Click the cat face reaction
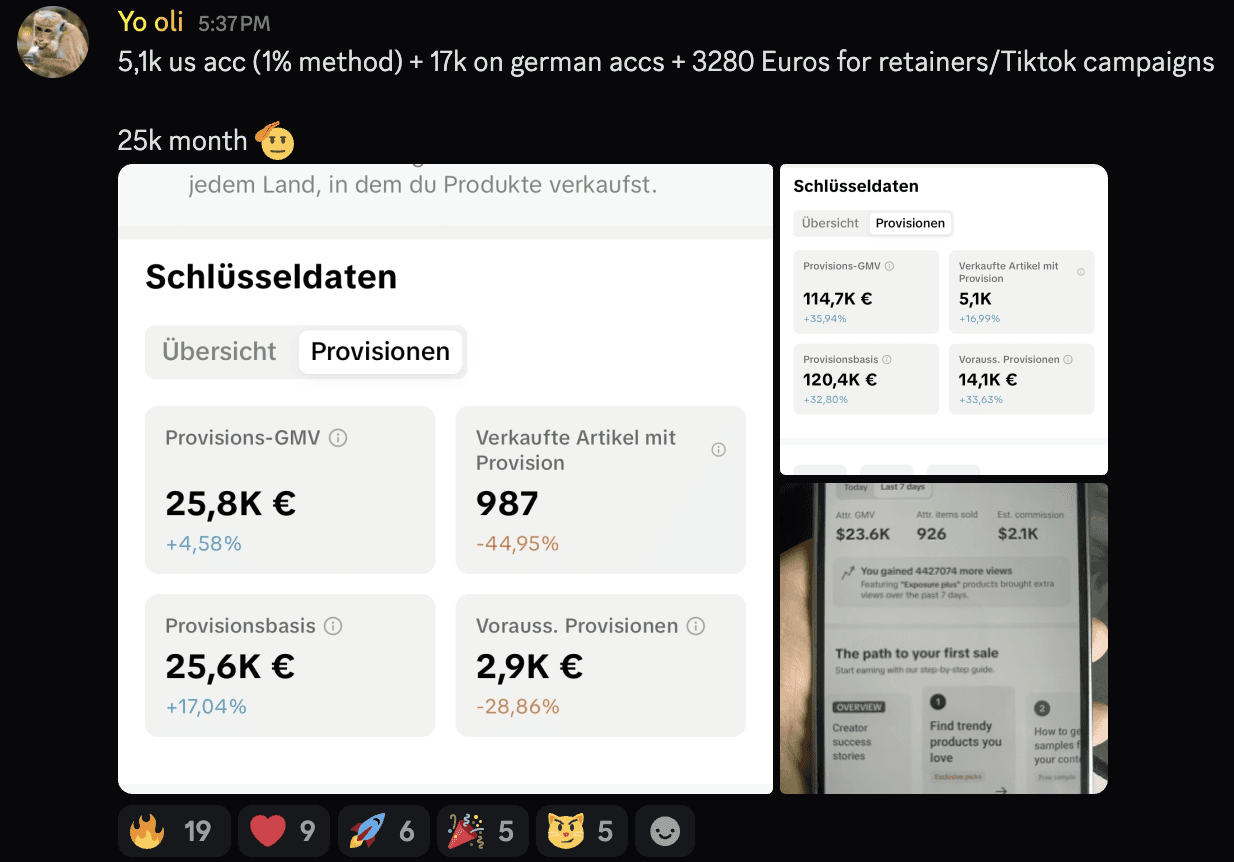The width and height of the screenshot is (1234, 862). [582, 831]
